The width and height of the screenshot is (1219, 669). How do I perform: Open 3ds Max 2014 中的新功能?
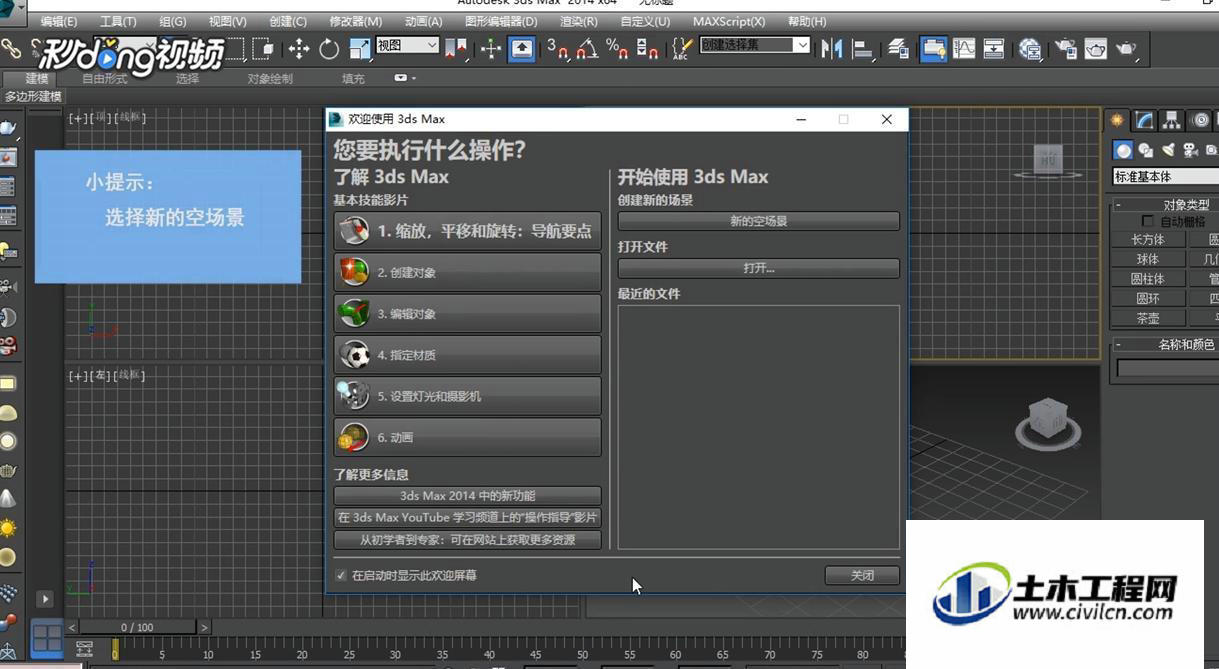(x=467, y=496)
